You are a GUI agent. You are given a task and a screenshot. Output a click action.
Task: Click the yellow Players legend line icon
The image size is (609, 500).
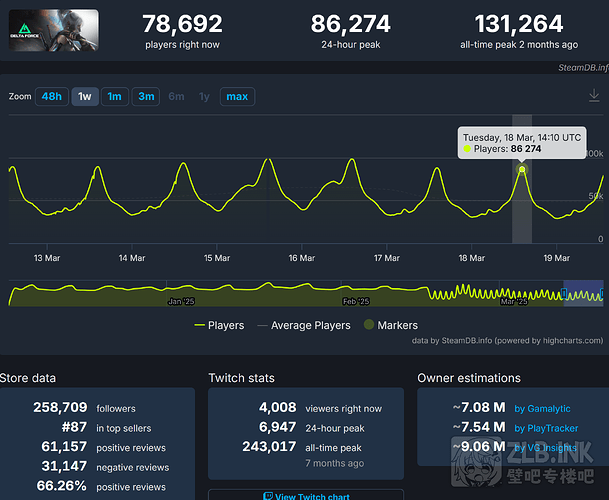[x=200, y=325]
